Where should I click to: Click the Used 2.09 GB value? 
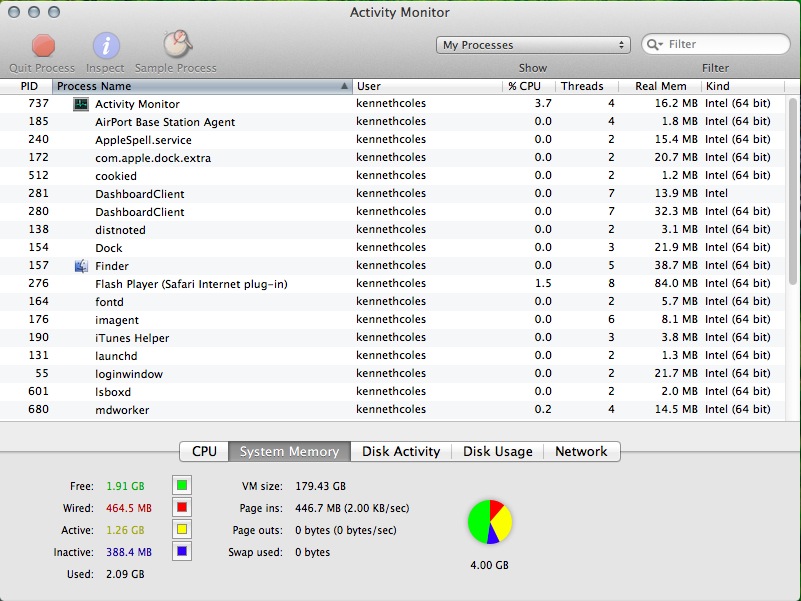[x=125, y=574]
